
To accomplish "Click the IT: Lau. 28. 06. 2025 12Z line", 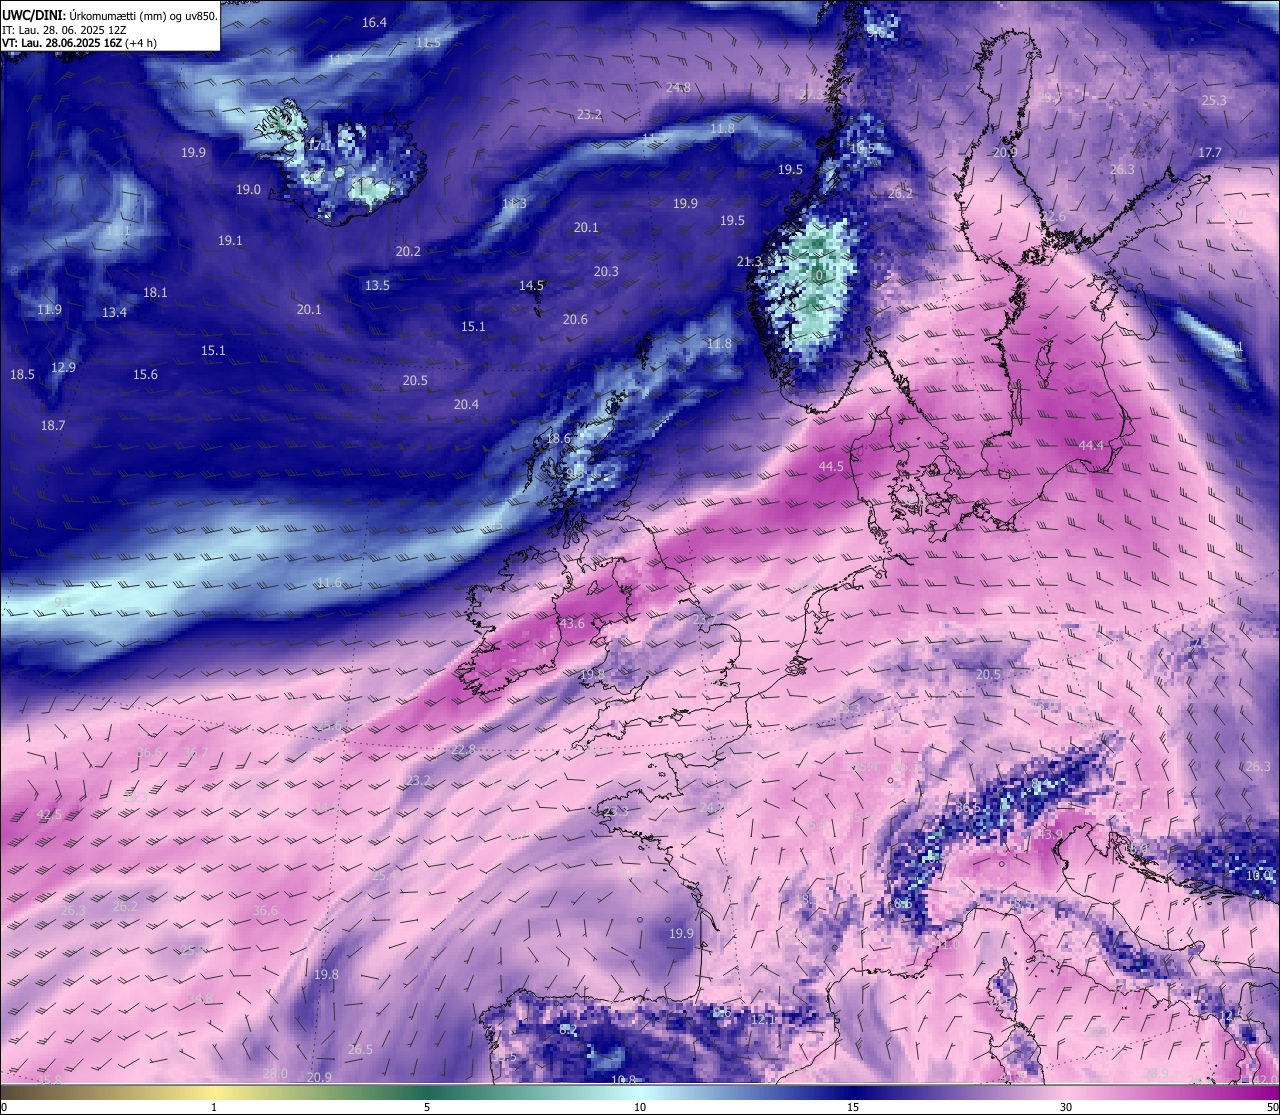I will point(64,30).
